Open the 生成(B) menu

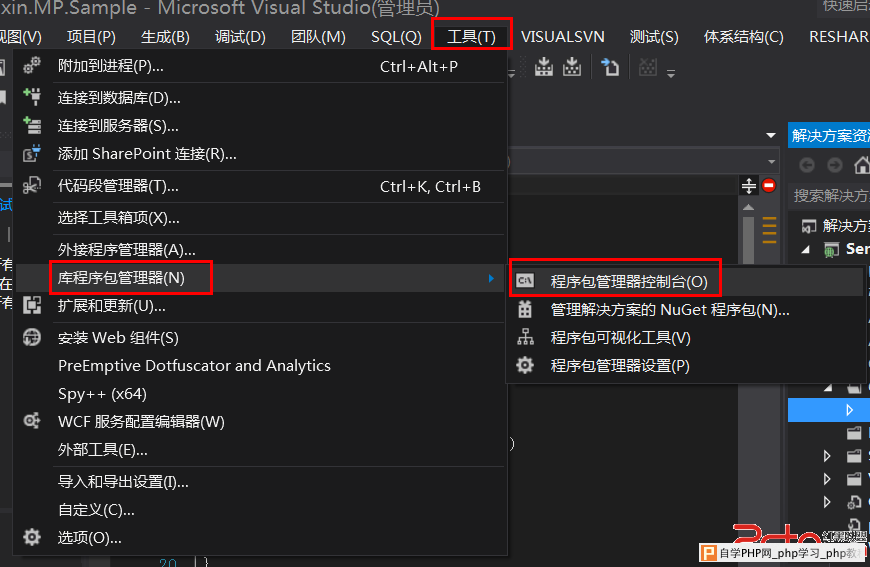pyautogui.click(x=165, y=37)
